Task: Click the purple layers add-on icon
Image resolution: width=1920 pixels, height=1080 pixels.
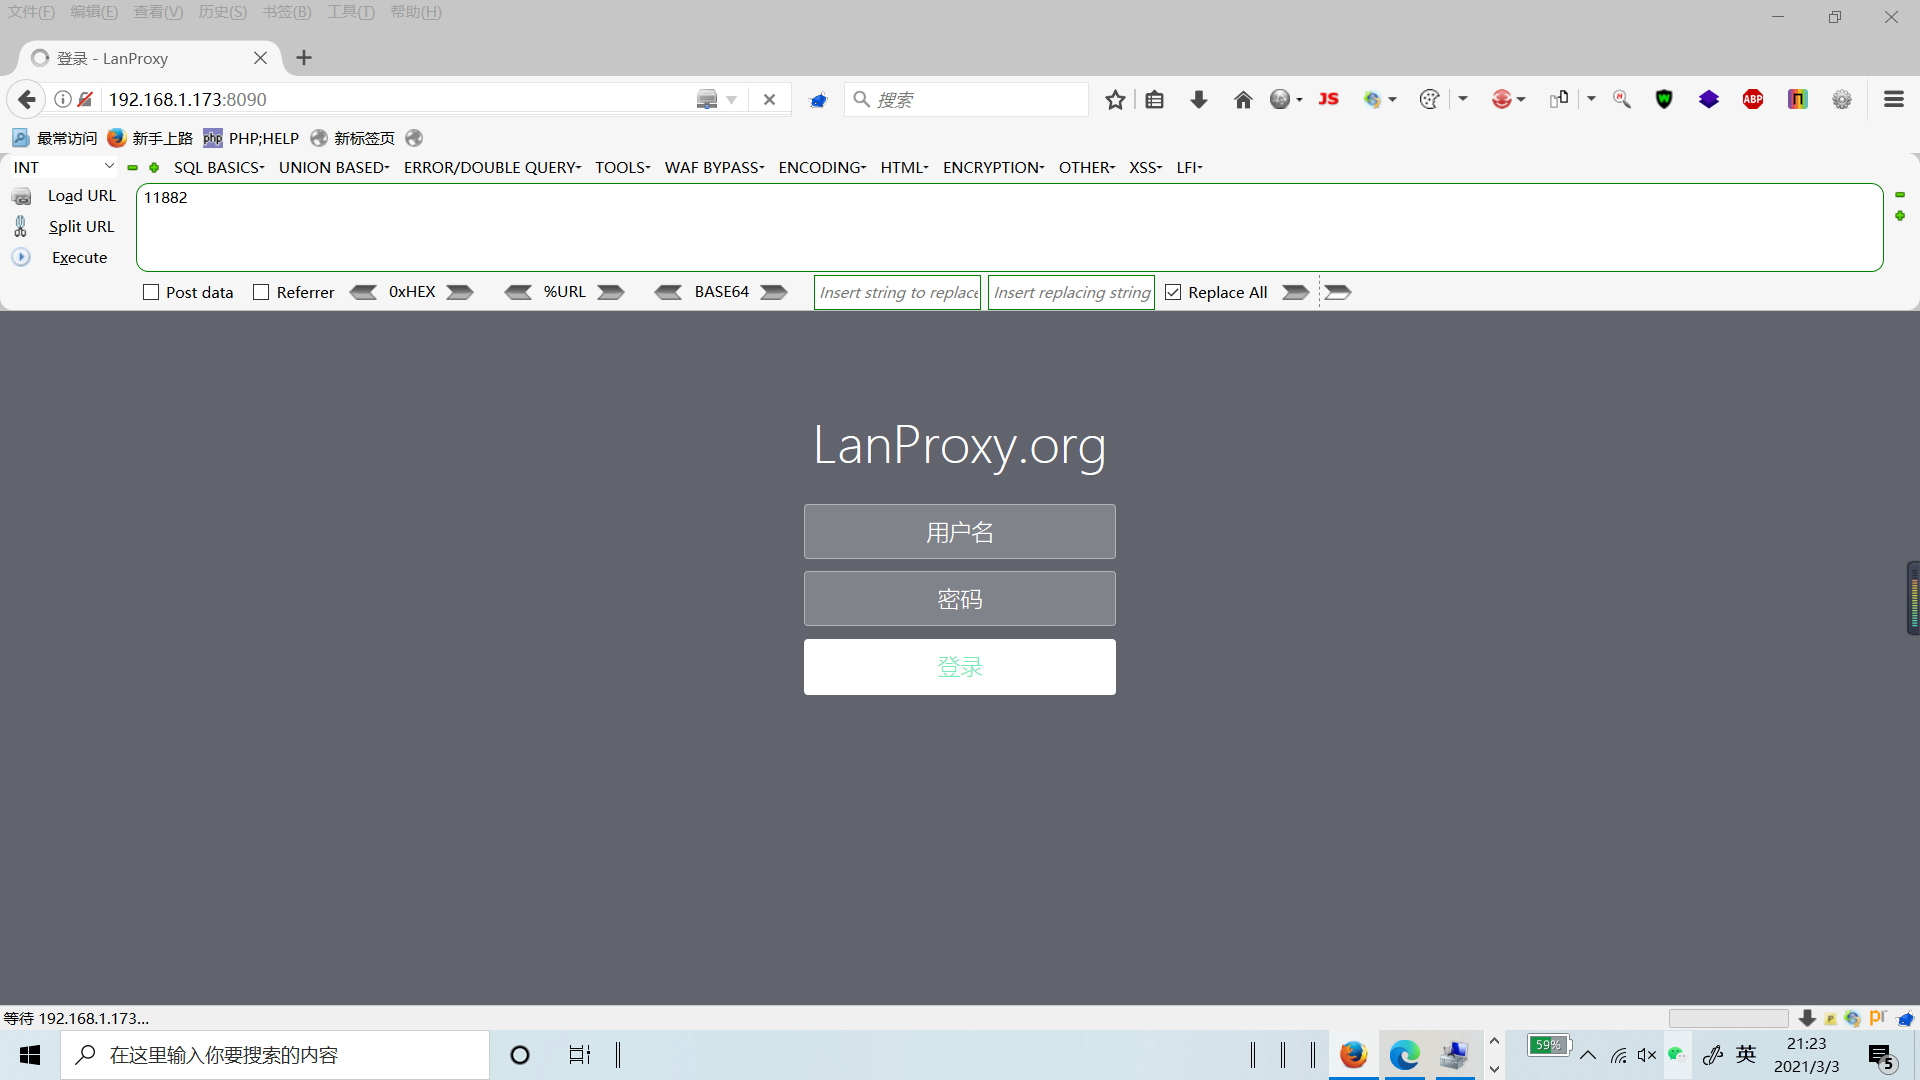Action: (x=1709, y=99)
